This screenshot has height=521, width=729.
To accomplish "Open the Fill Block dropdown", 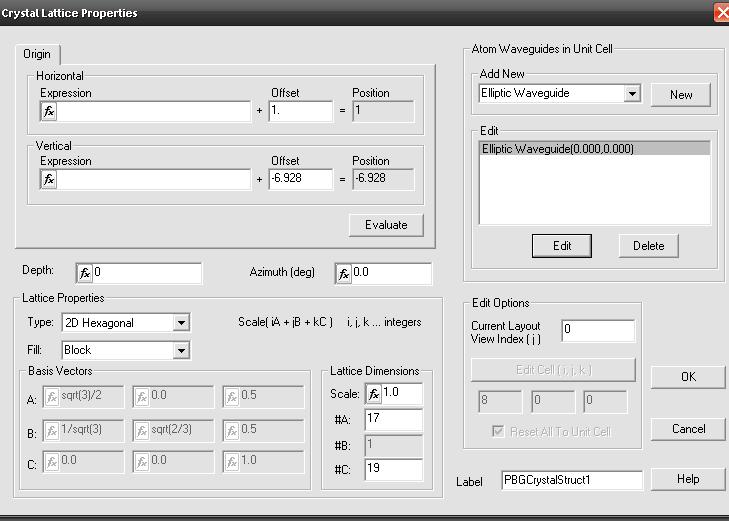I will [x=181, y=350].
